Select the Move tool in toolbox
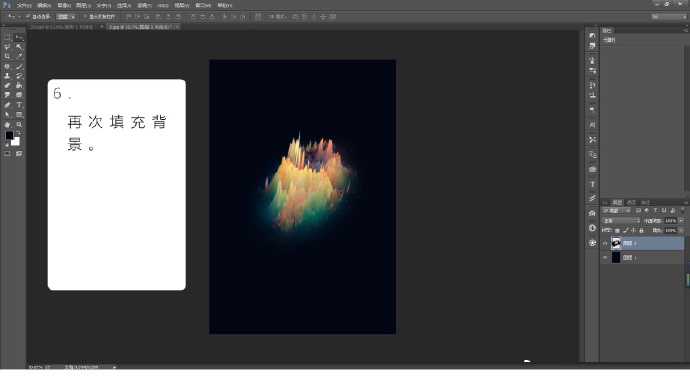The image size is (690, 388). (19, 37)
